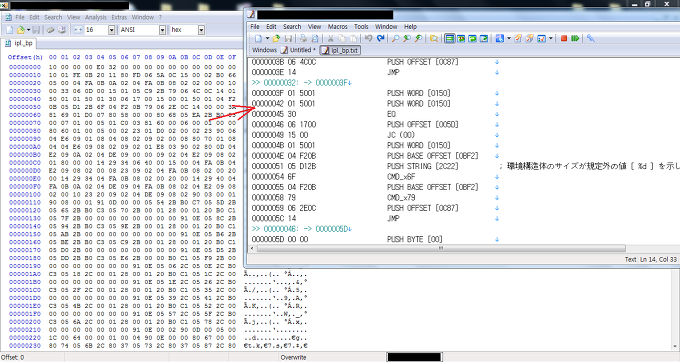Click the Paste icon in text editor
This screenshot has height=362, width=680.
point(353,39)
